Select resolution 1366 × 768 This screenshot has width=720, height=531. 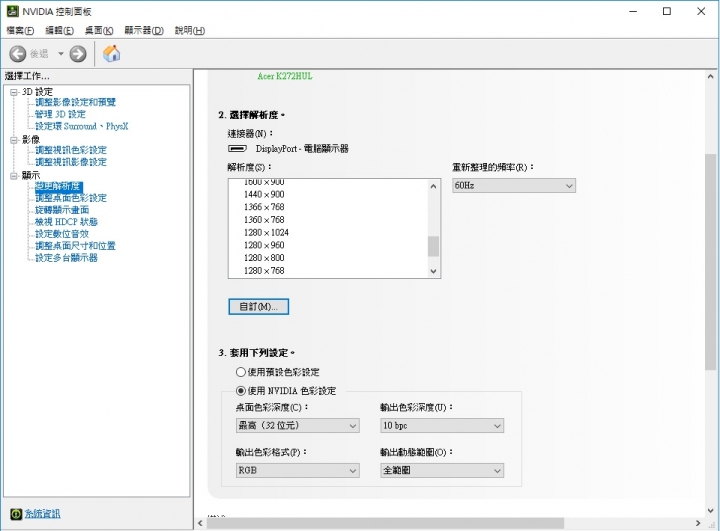click(x=264, y=207)
